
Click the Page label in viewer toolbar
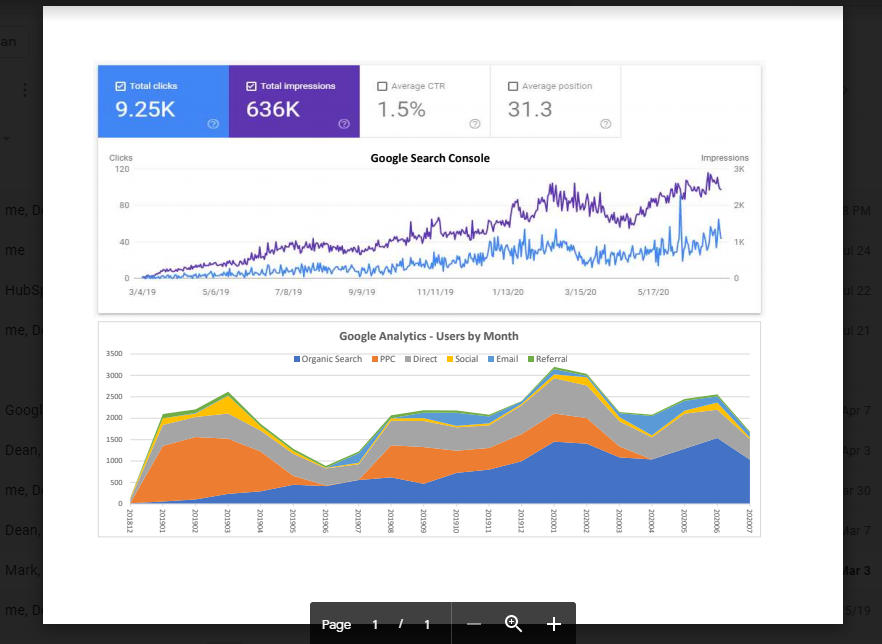click(x=336, y=624)
